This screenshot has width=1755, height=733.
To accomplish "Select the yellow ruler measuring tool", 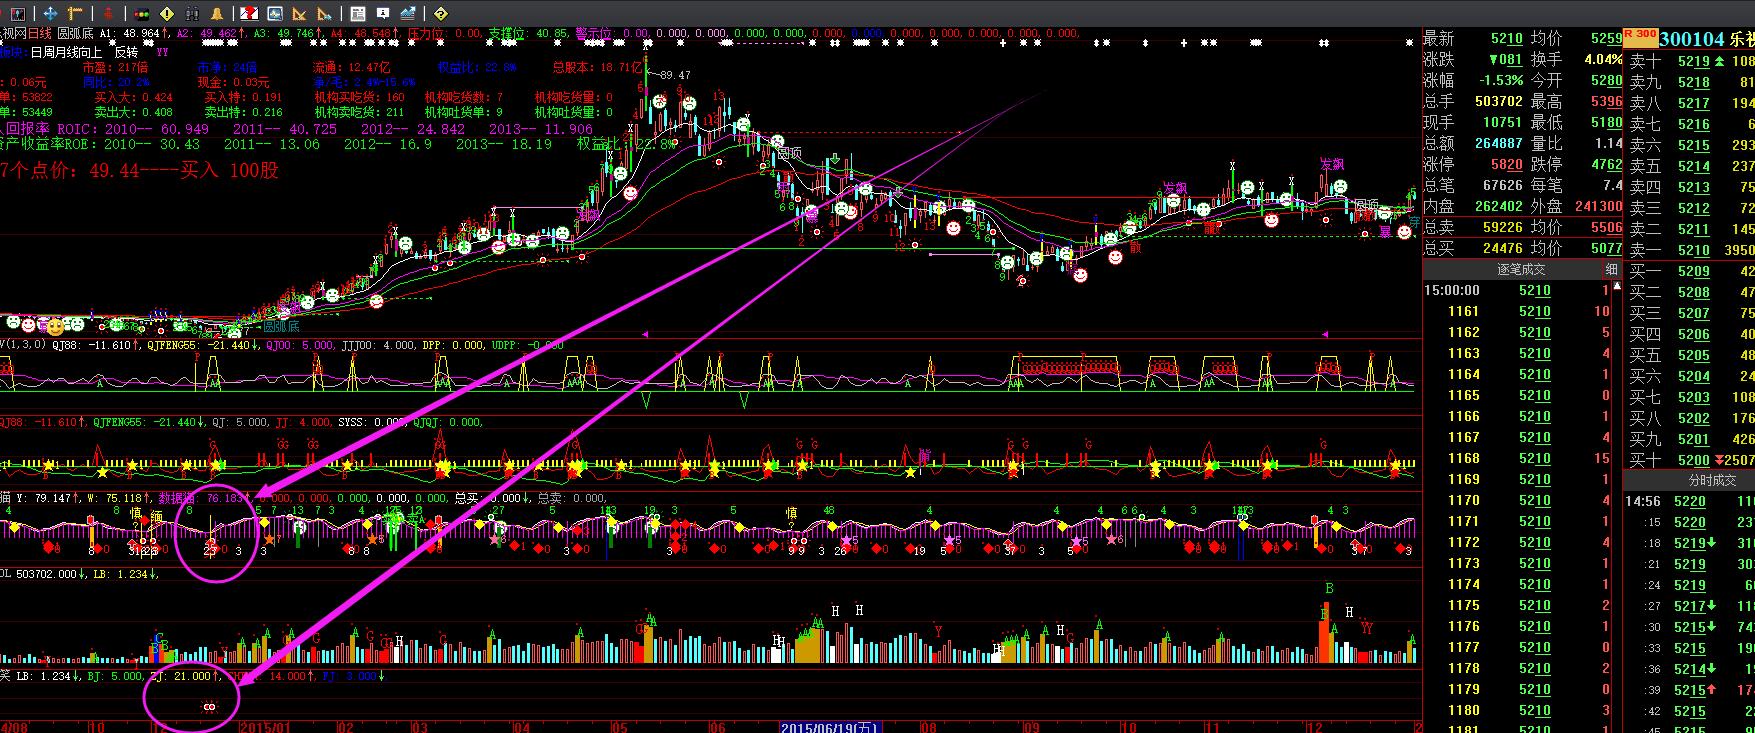I will (x=76, y=14).
